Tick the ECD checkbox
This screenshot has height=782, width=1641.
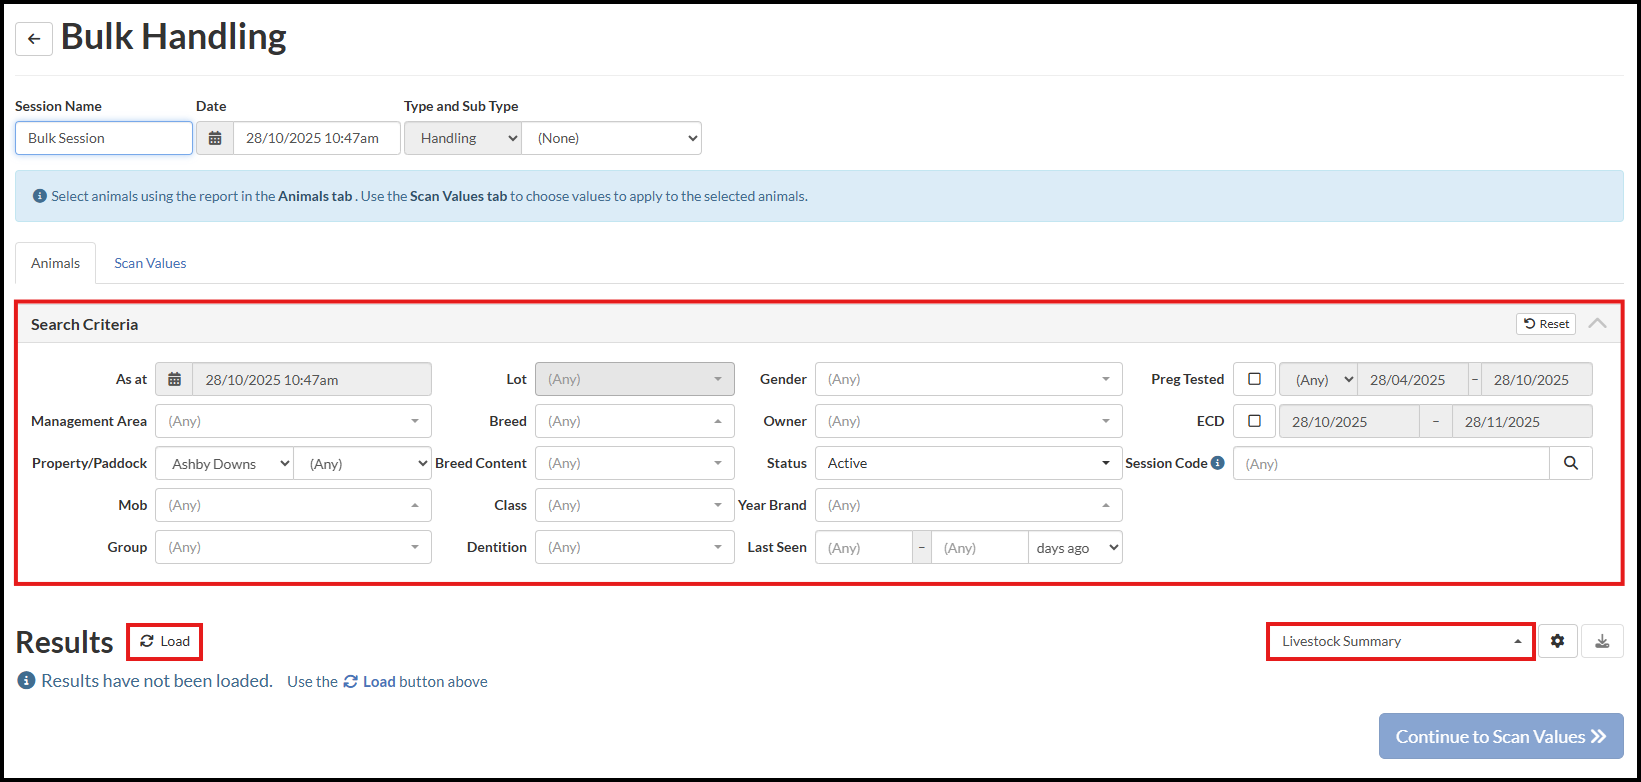point(1254,421)
